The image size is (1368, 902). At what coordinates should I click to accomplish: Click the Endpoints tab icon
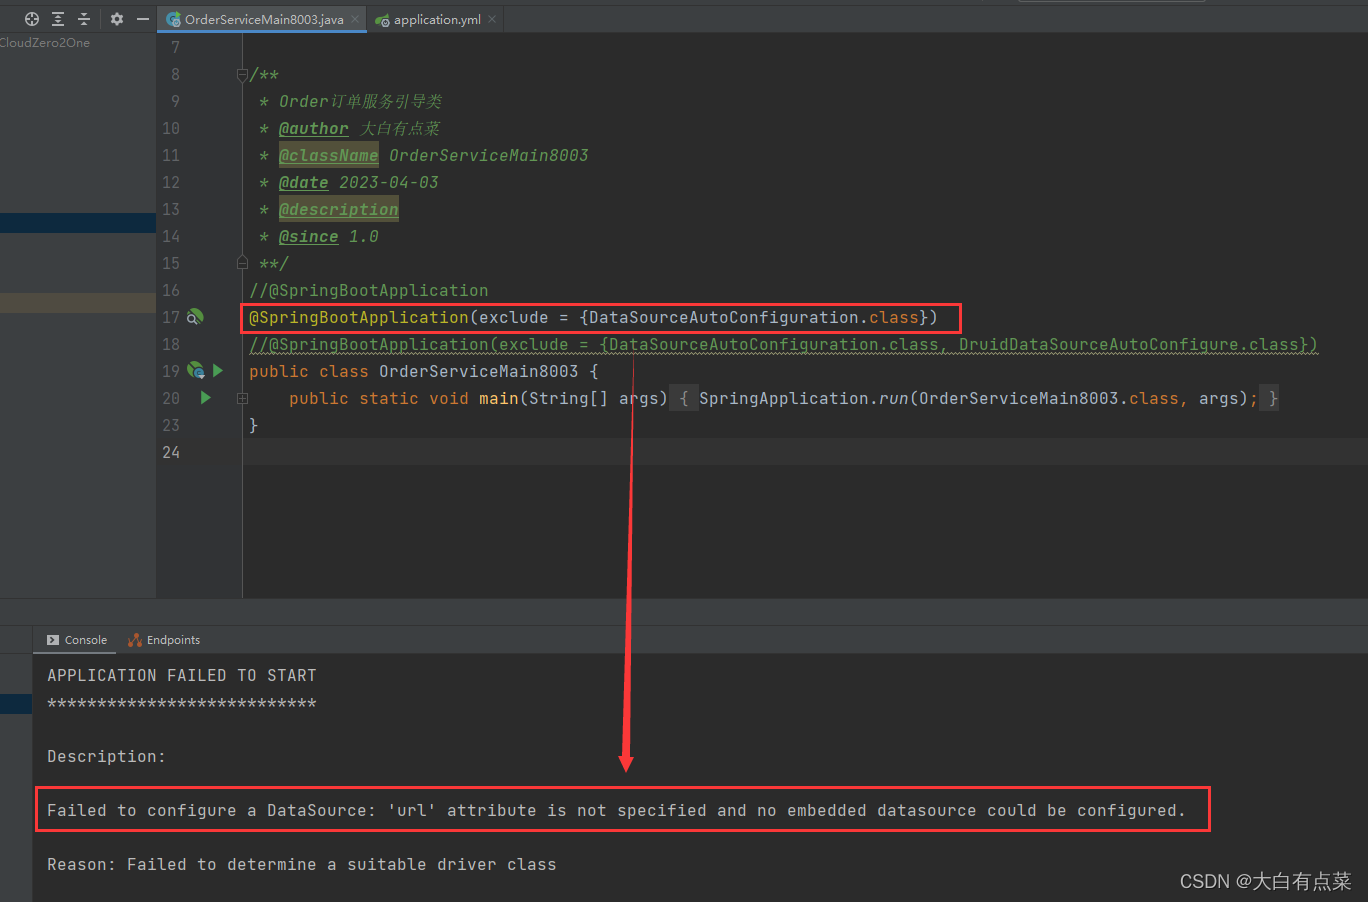135,640
